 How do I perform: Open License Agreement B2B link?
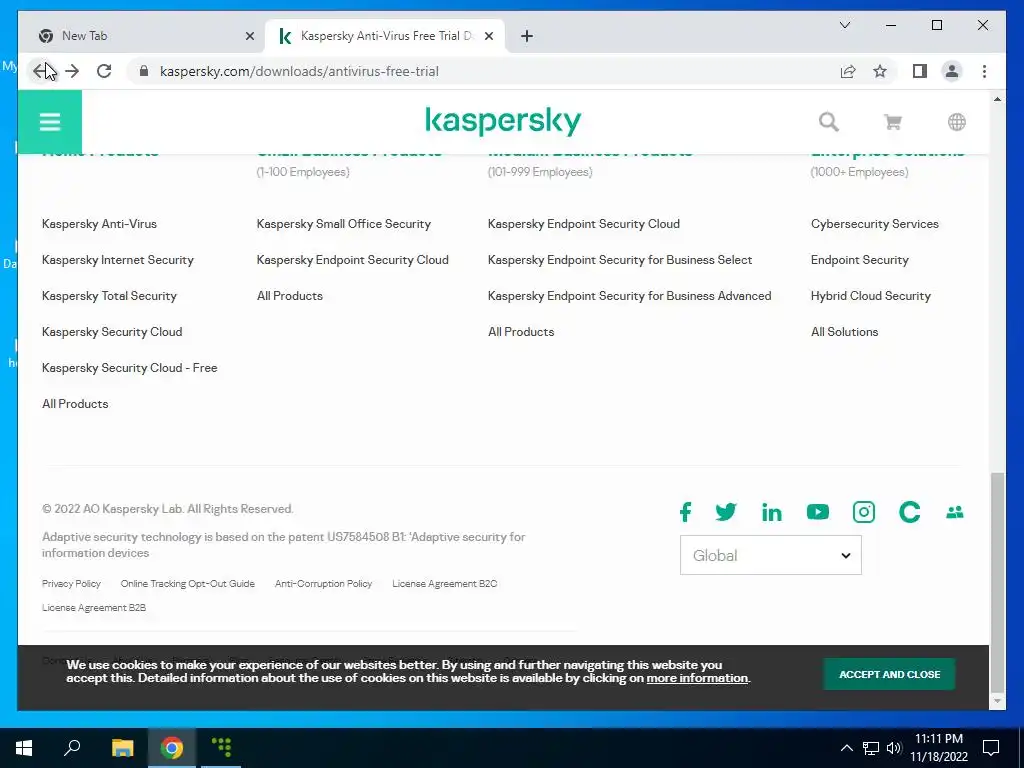[93, 607]
